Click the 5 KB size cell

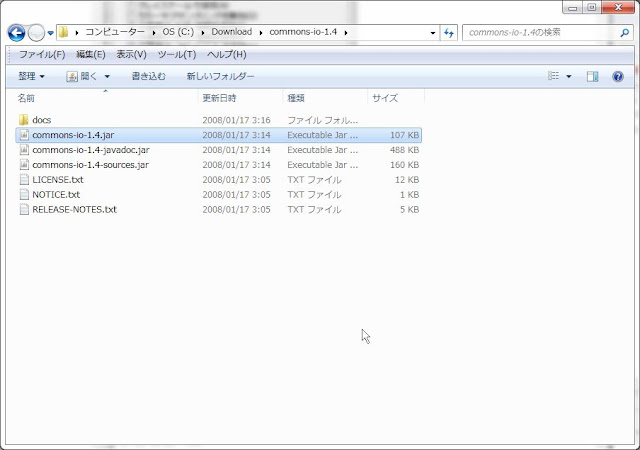pyautogui.click(x=409, y=209)
